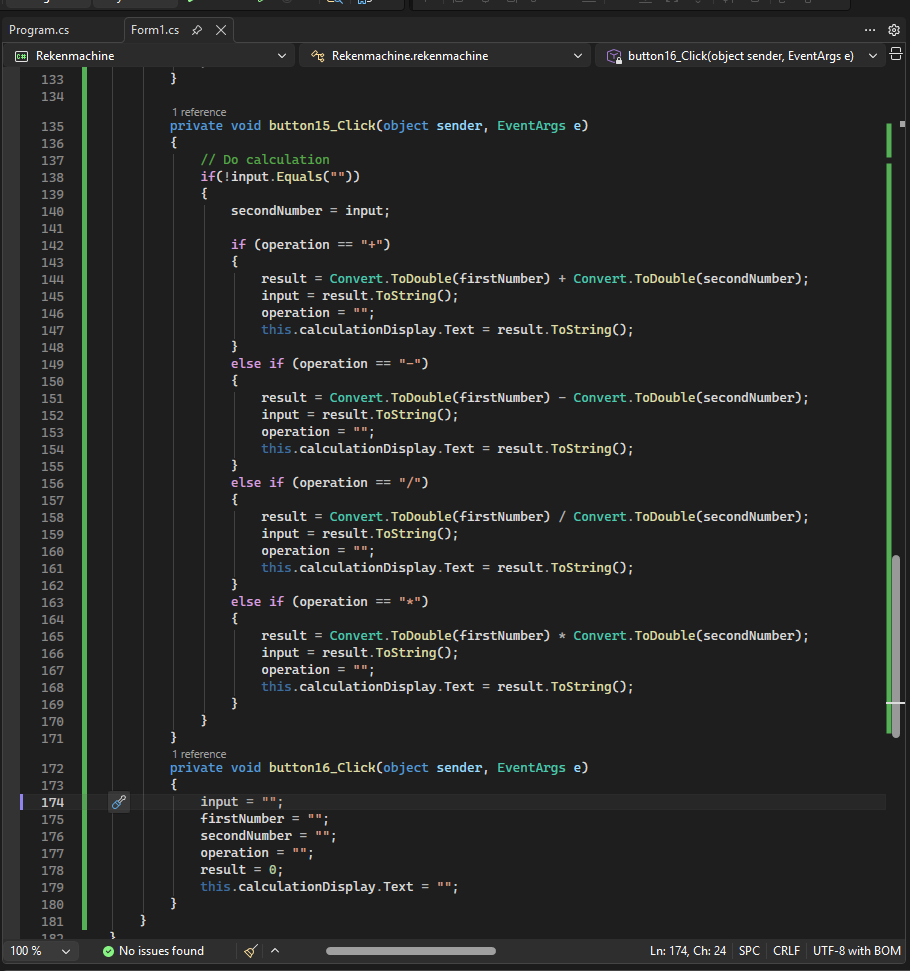Click 'if(!input.Equals(""))' on line 138
The width and height of the screenshot is (910, 971).
pyautogui.click(x=280, y=176)
